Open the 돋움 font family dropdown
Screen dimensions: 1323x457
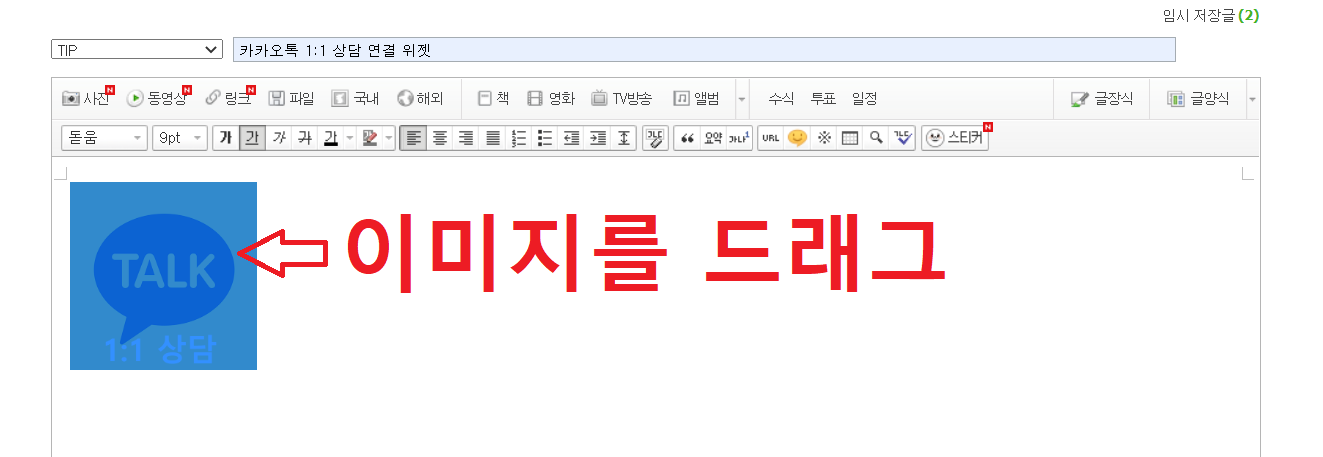(104, 138)
